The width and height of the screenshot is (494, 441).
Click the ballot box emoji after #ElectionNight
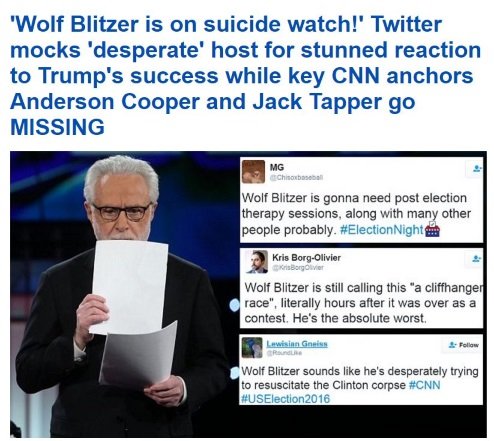(432, 229)
